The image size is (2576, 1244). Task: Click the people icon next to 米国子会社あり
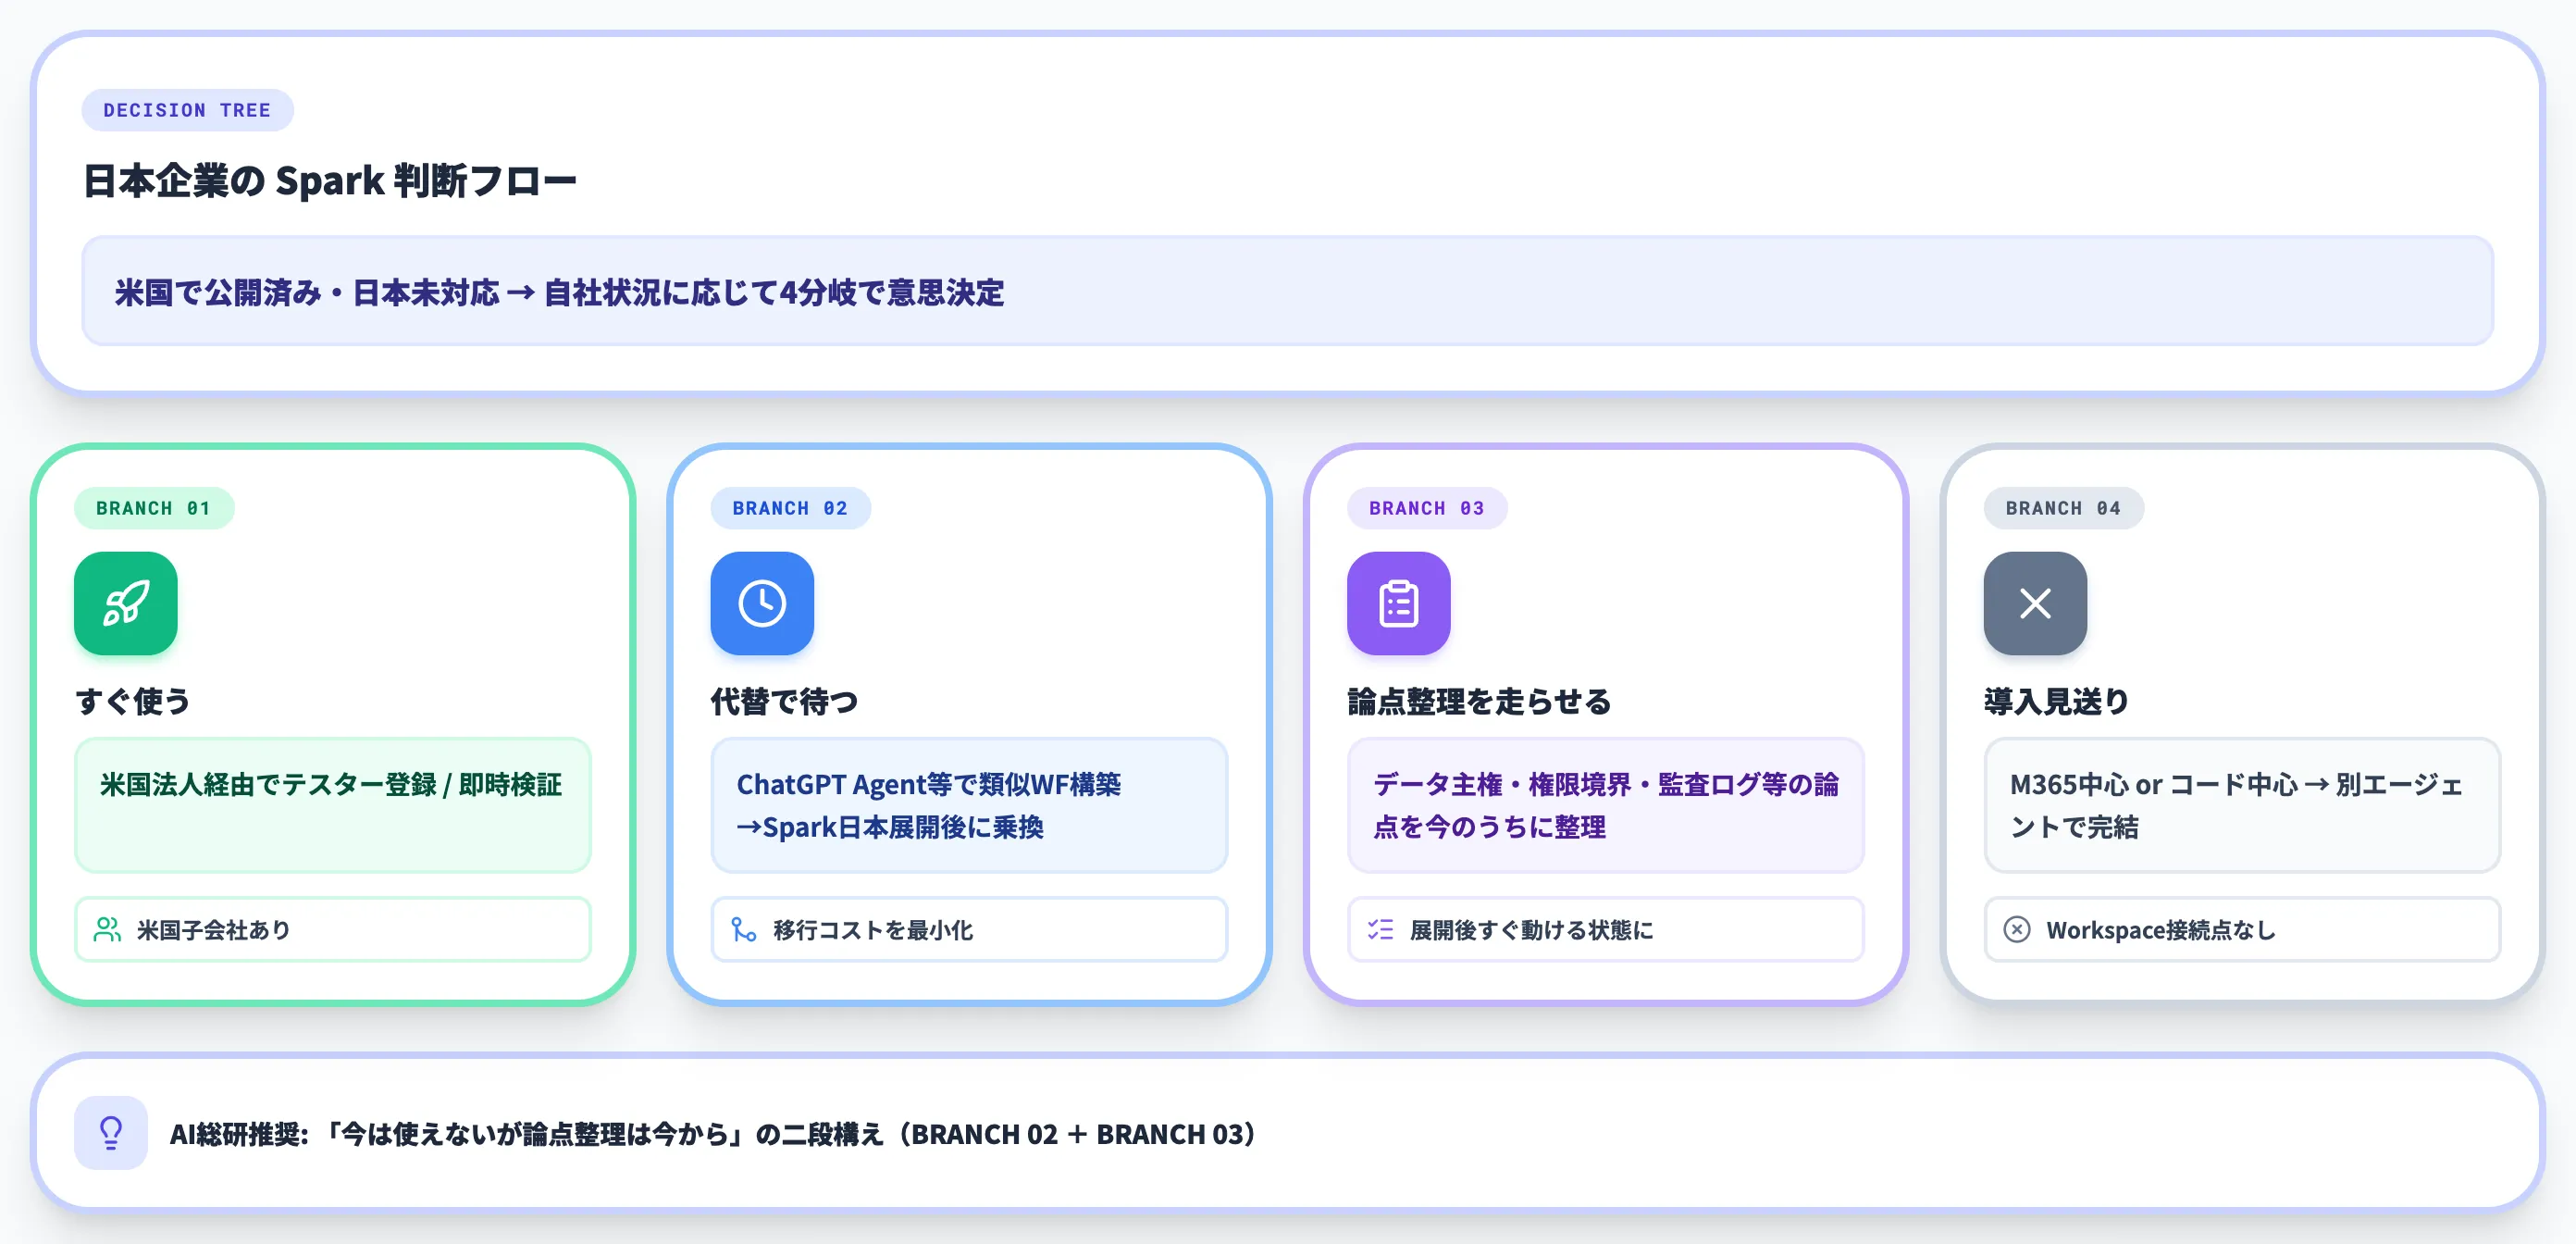point(107,930)
